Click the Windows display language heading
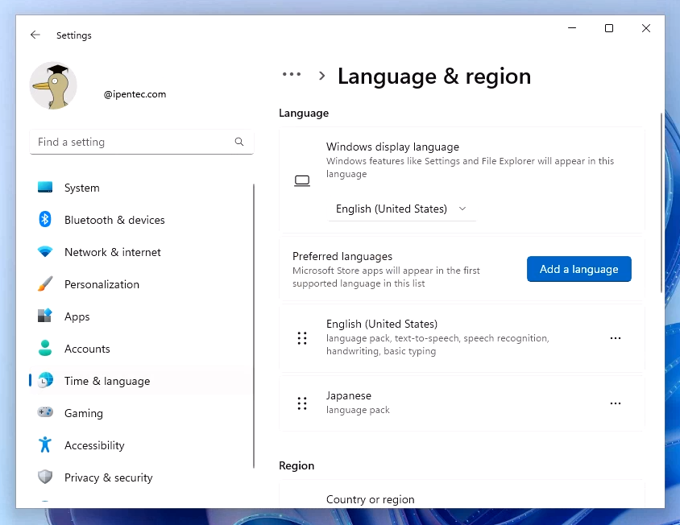Image resolution: width=680 pixels, height=525 pixels. 392,147
